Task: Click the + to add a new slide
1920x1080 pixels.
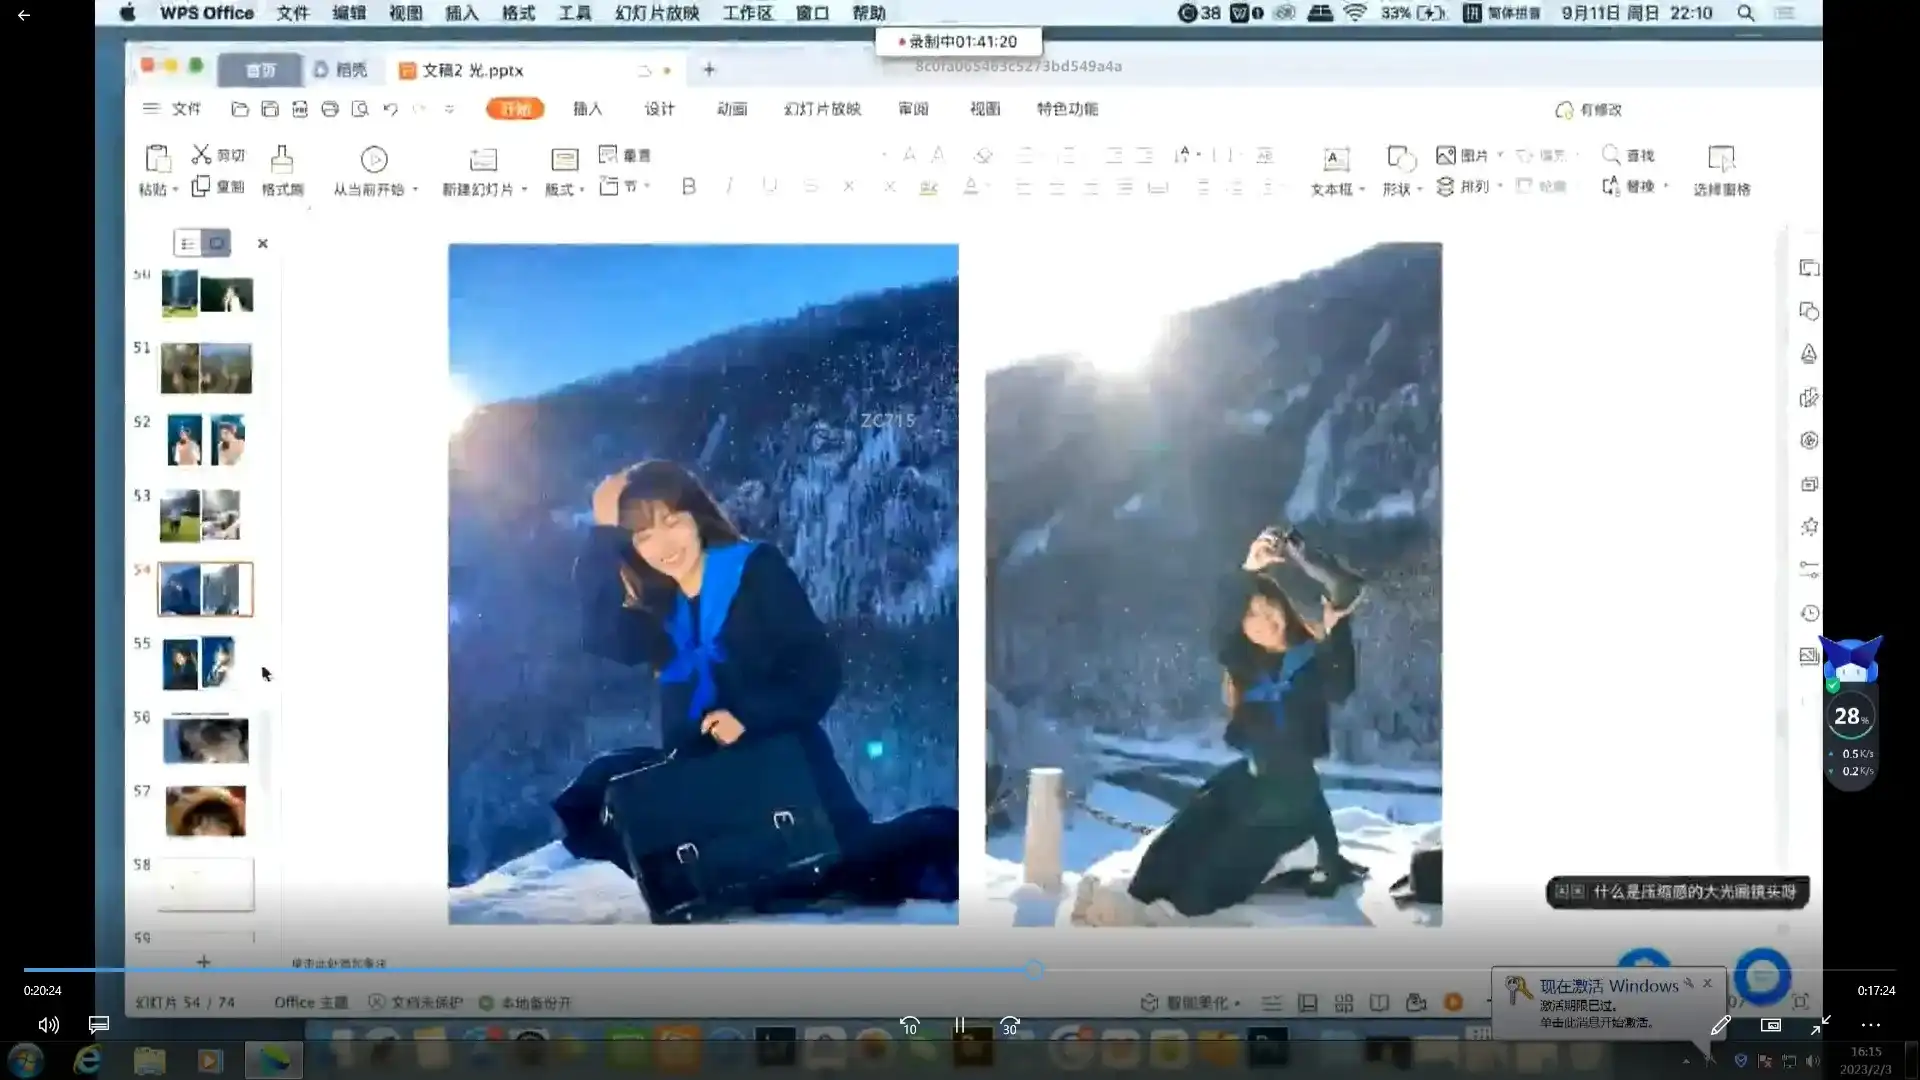Action: 203,961
